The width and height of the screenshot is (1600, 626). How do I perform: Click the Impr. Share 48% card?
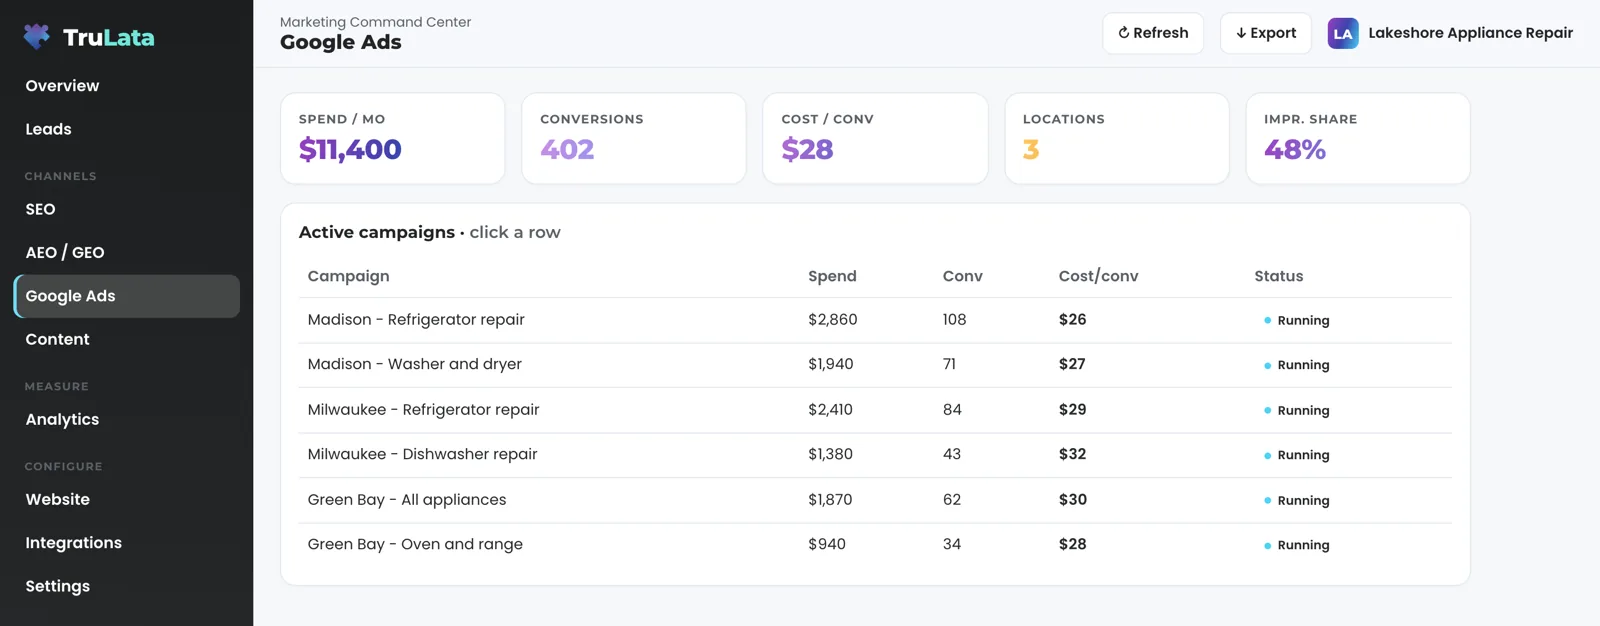coord(1358,138)
